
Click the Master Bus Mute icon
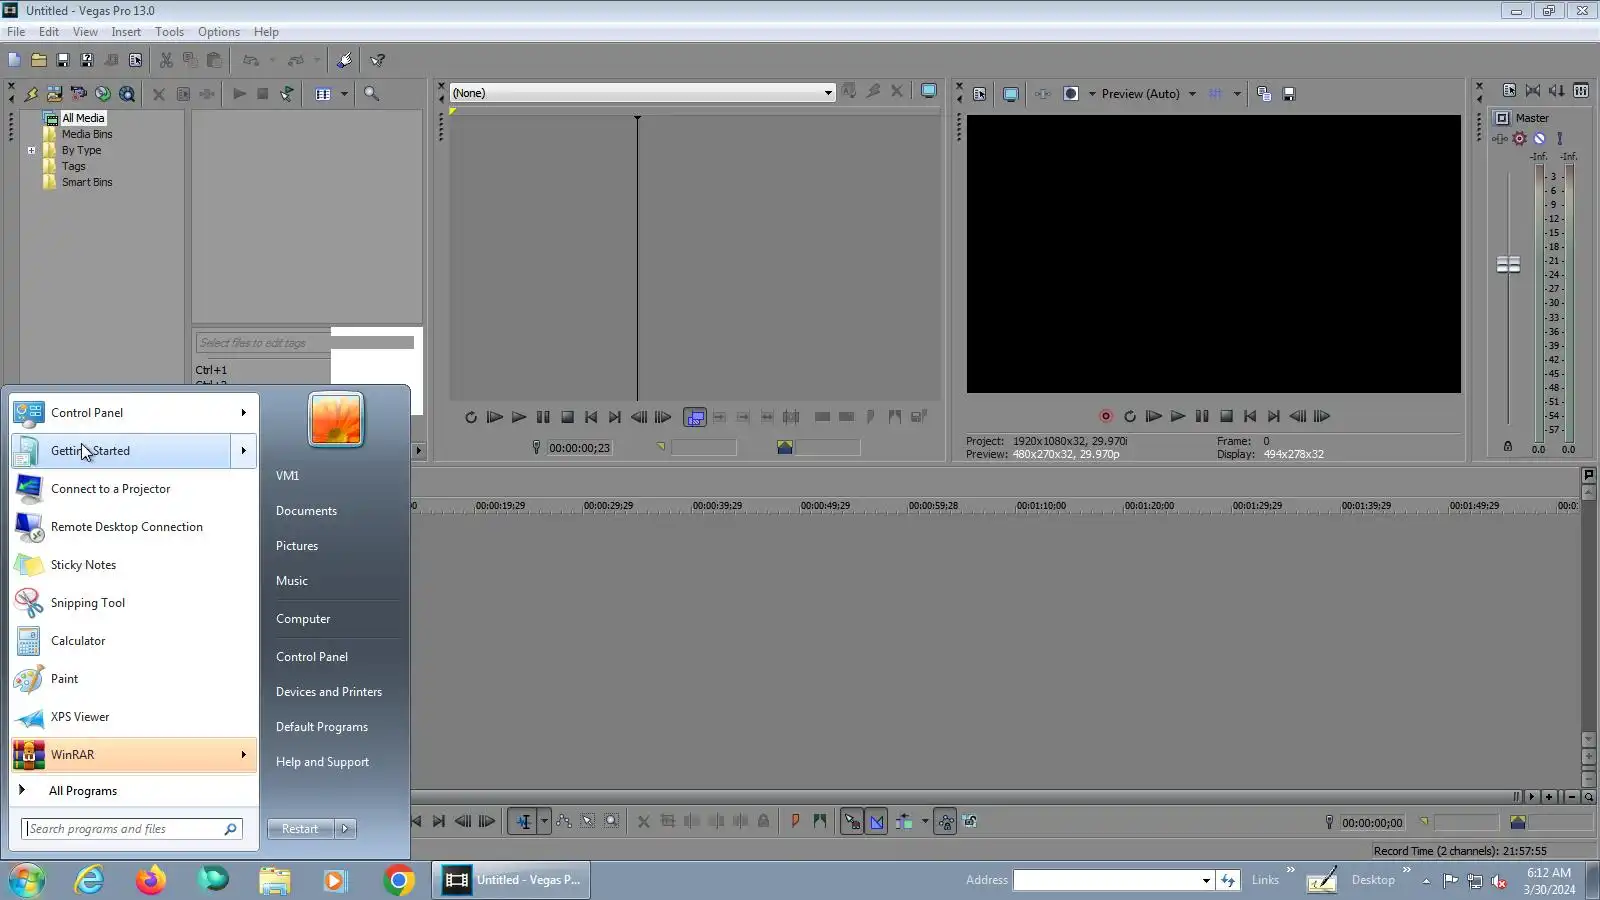(1540, 138)
